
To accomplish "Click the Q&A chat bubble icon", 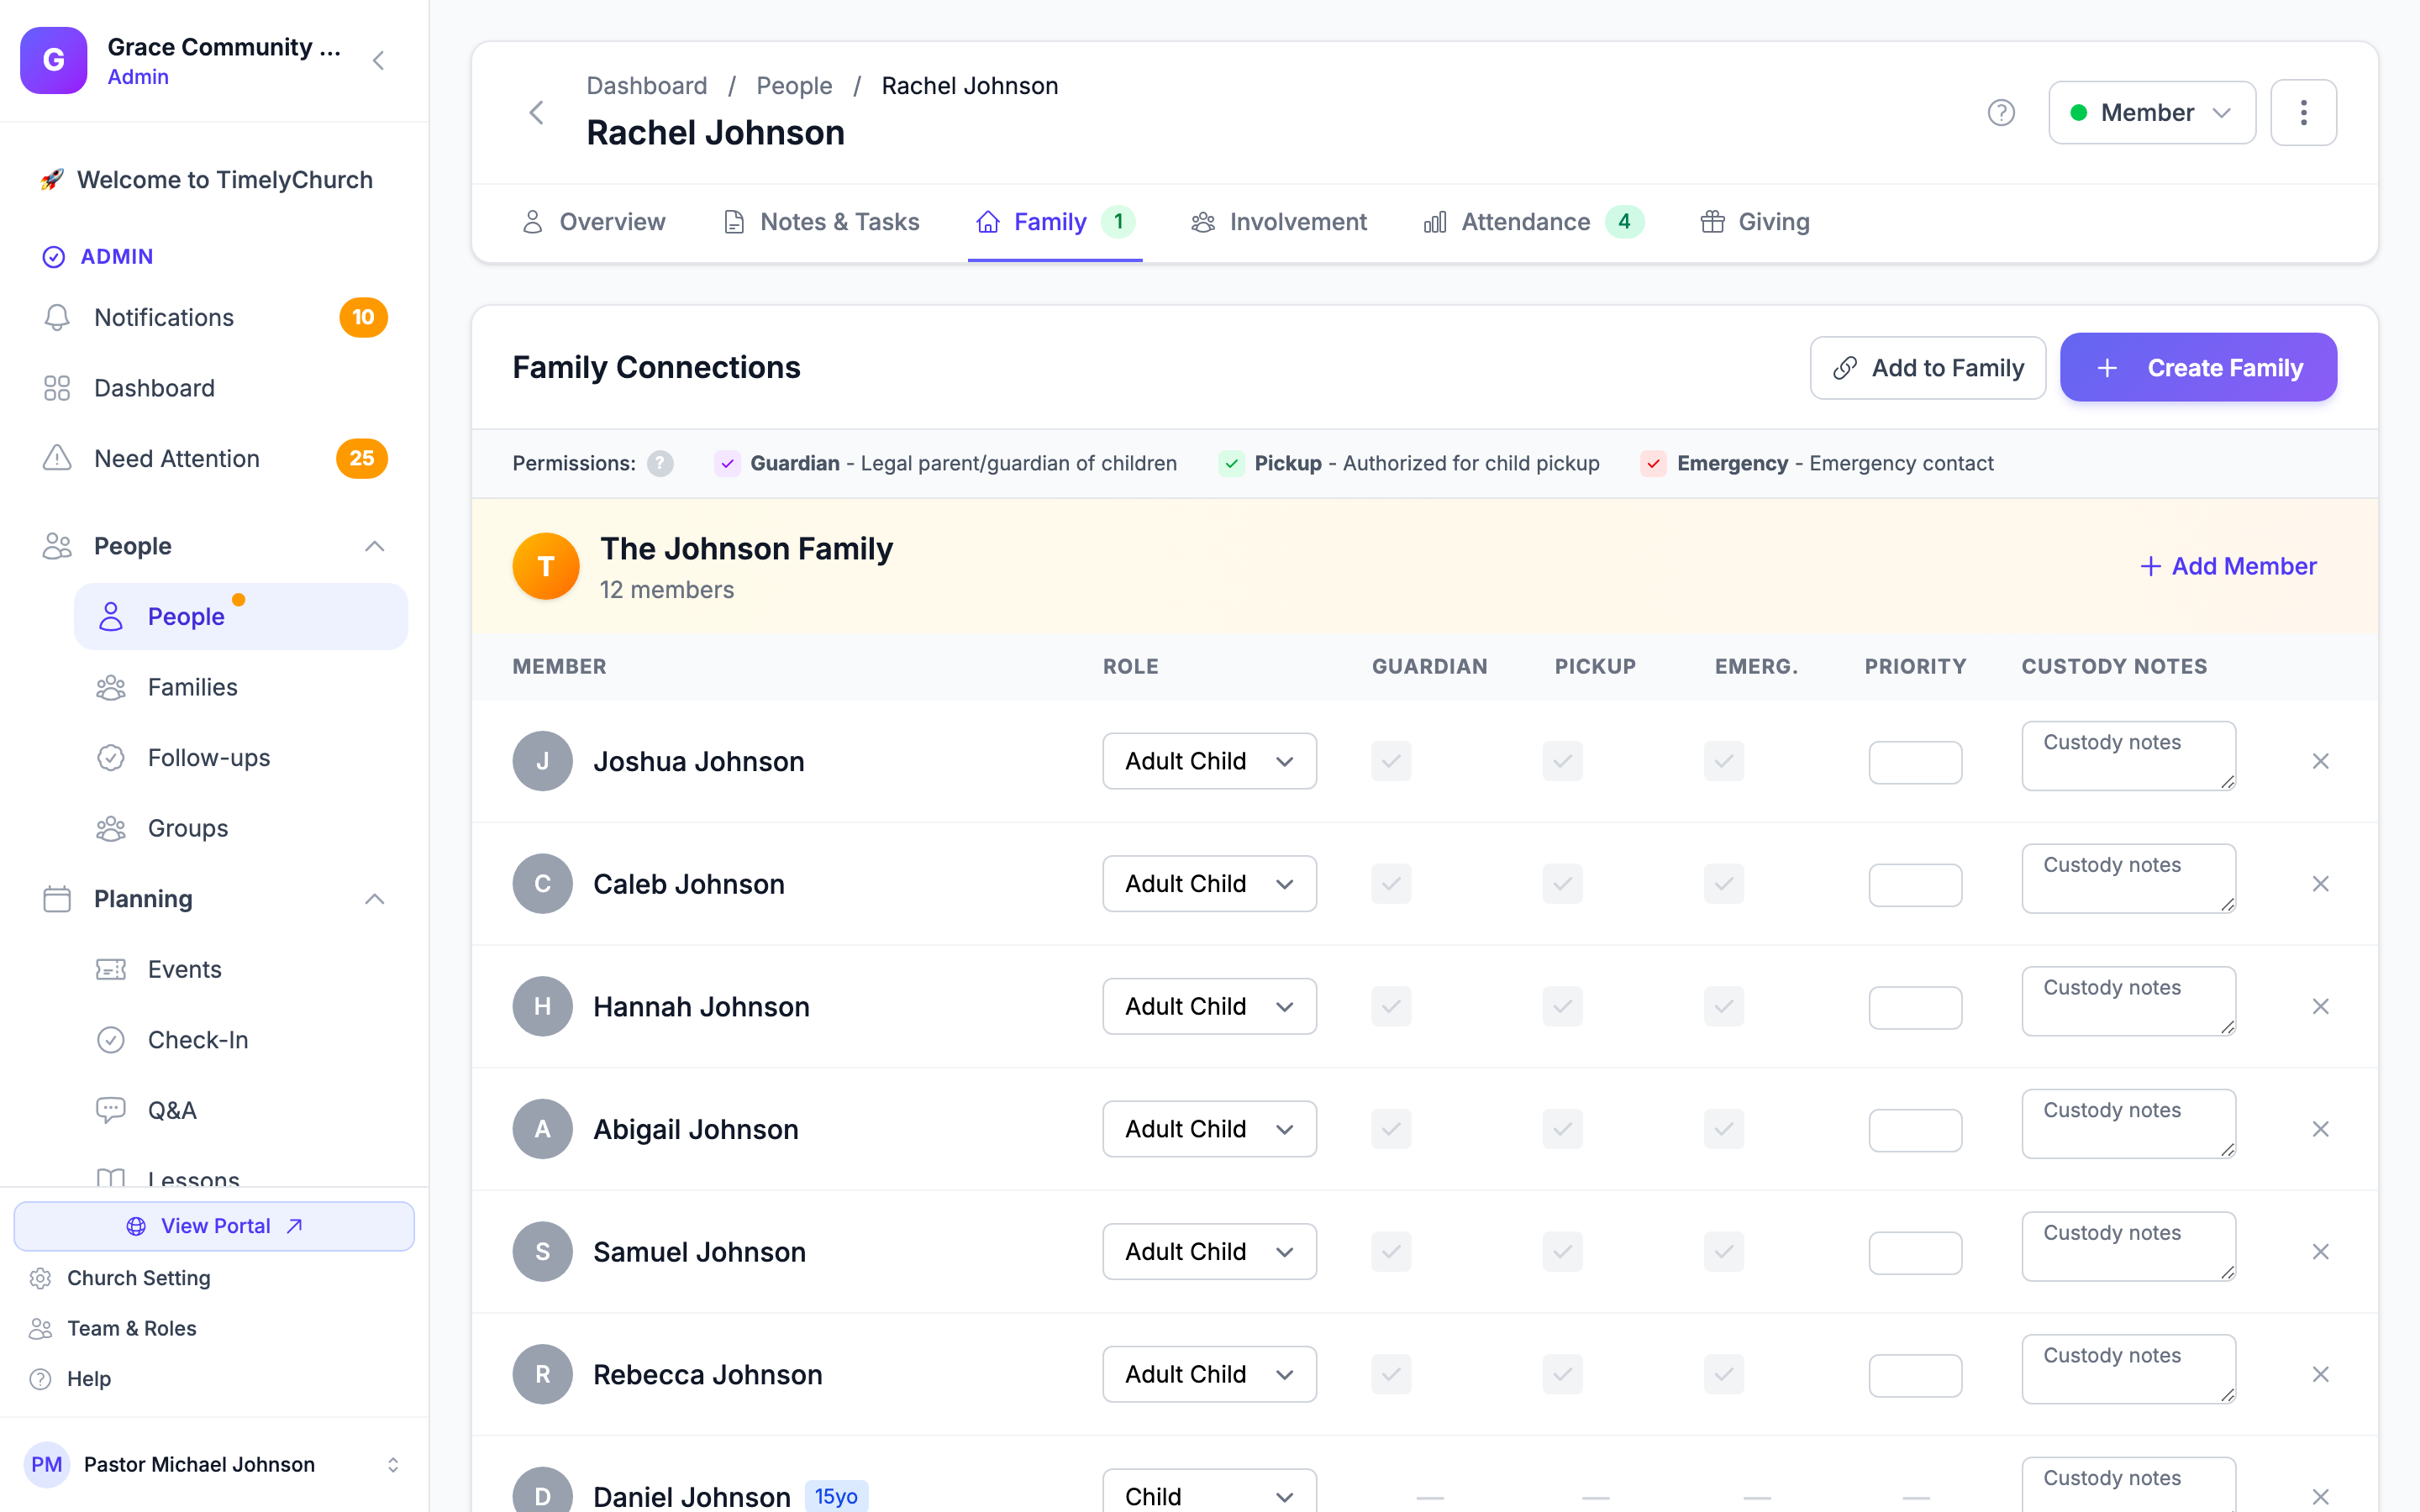I will pyautogui.click(x=111, y=1110).
